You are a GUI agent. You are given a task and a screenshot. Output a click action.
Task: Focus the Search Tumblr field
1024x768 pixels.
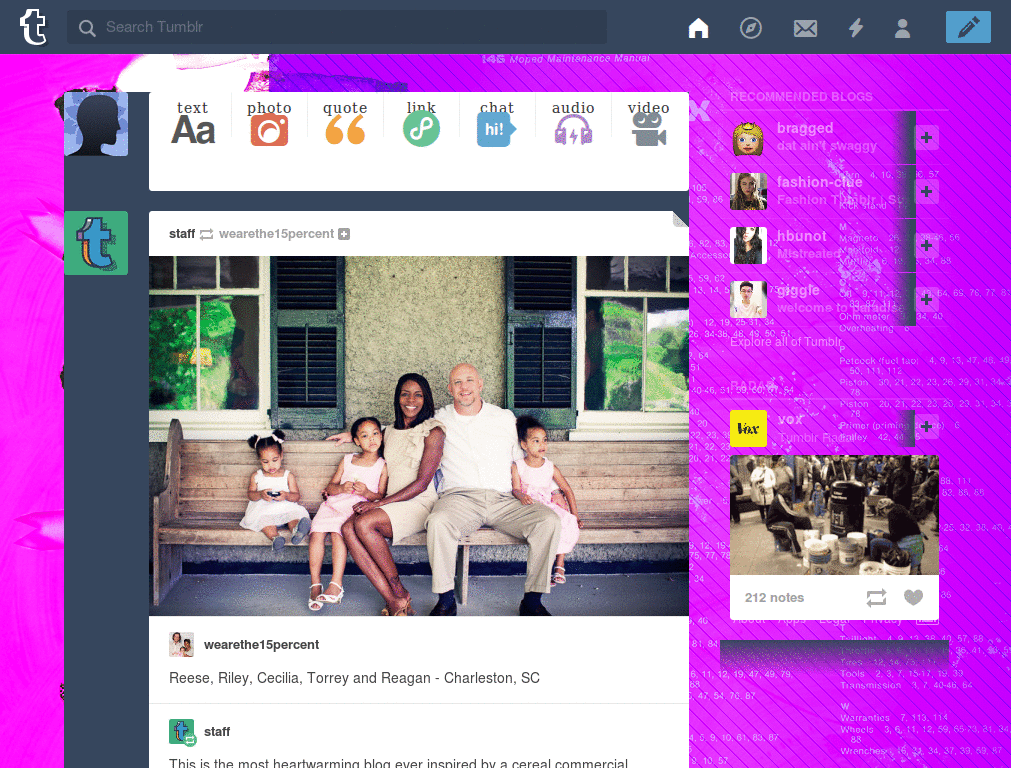[336, 27]
